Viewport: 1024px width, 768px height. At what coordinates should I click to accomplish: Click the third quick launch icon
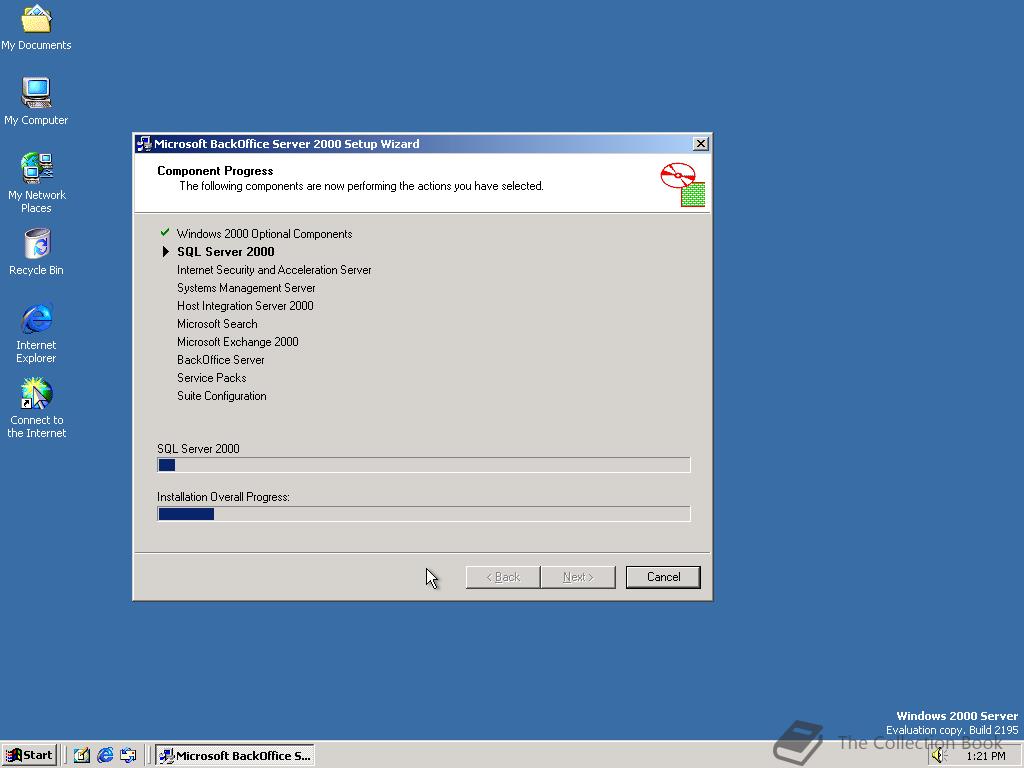(128, 756)
